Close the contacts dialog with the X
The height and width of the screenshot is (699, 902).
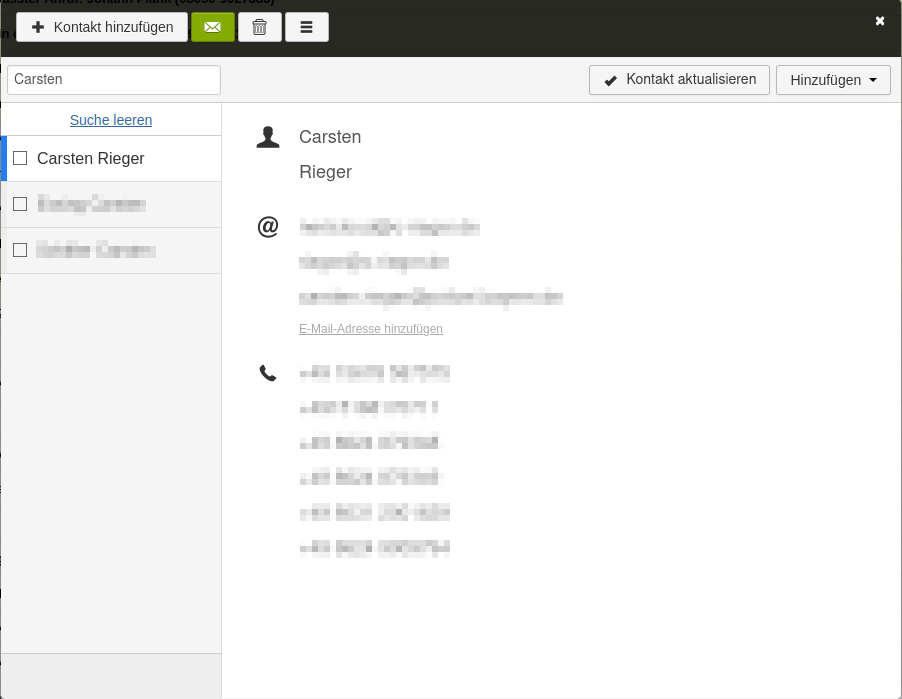[880, 21]
